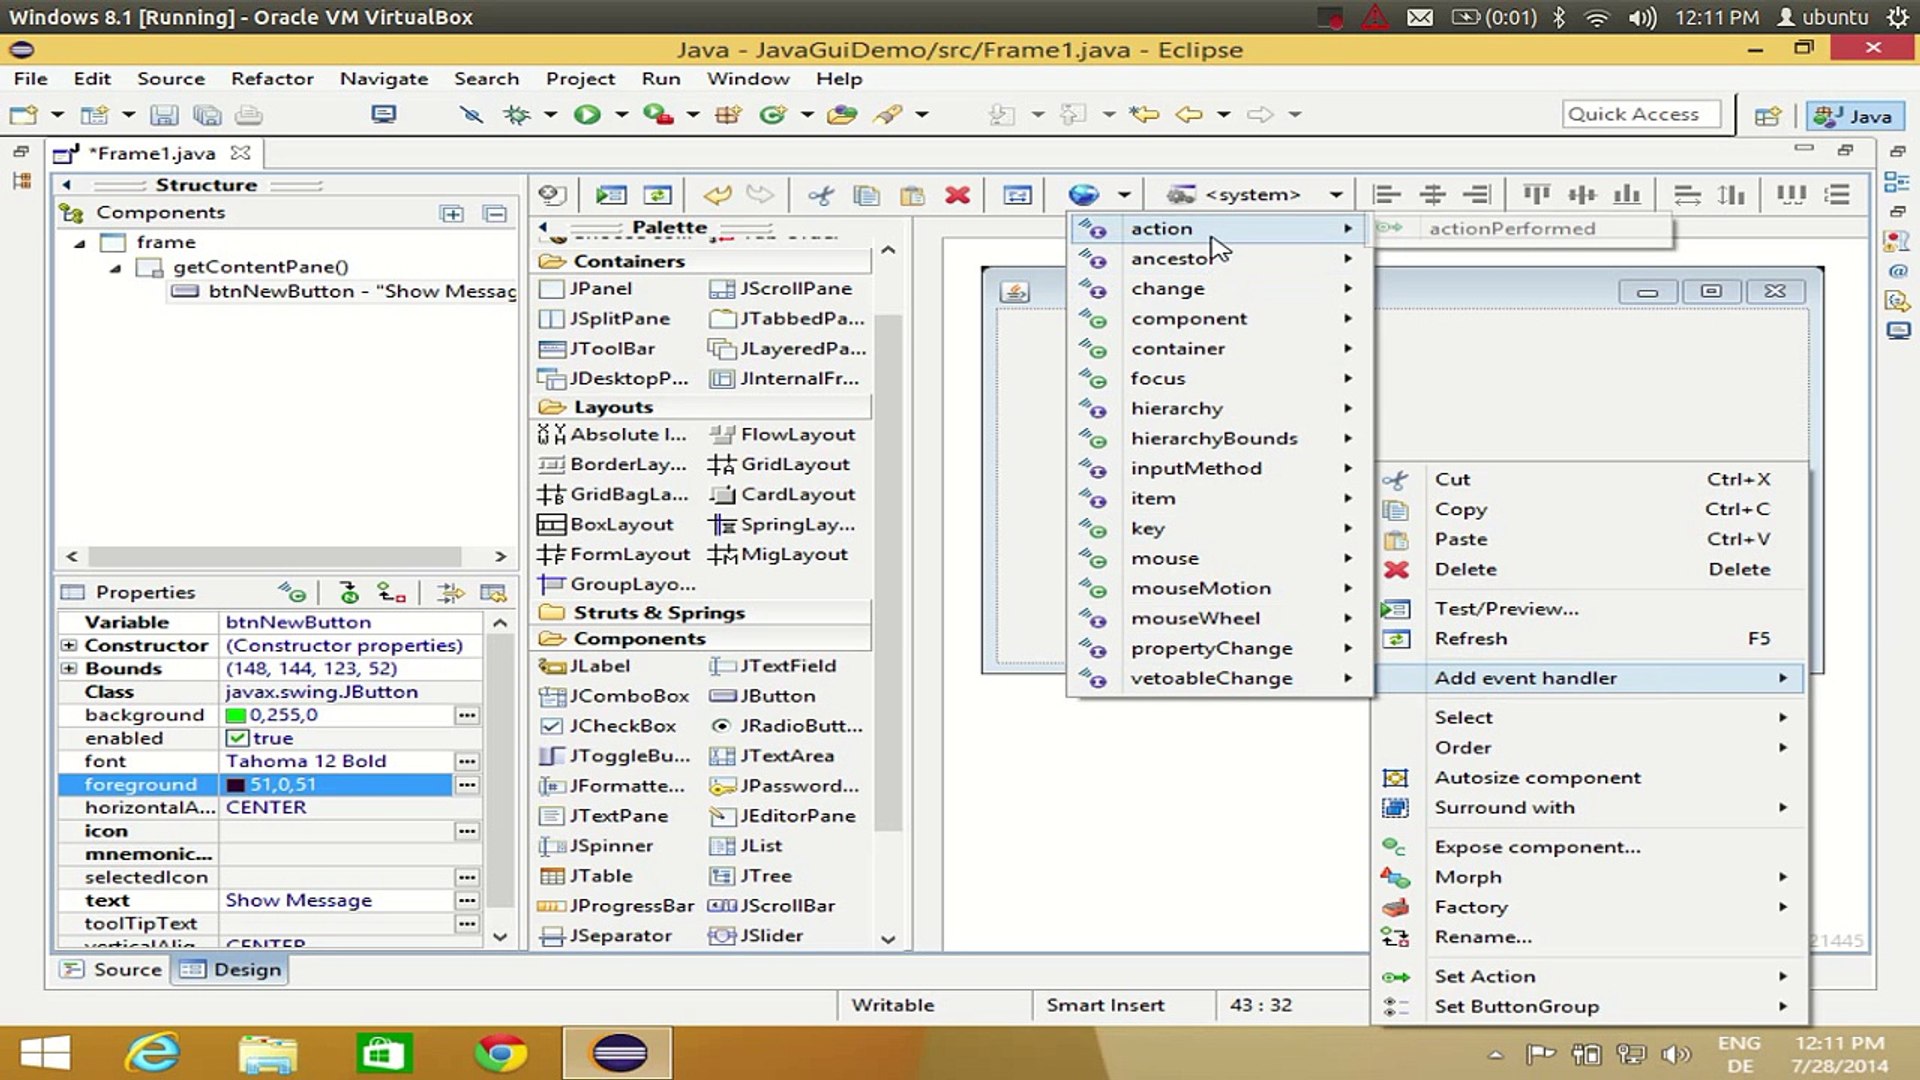The image size is (1920, 1080).
Task: Click the Center horizontally alignment icon
Action: [1432, 195]
